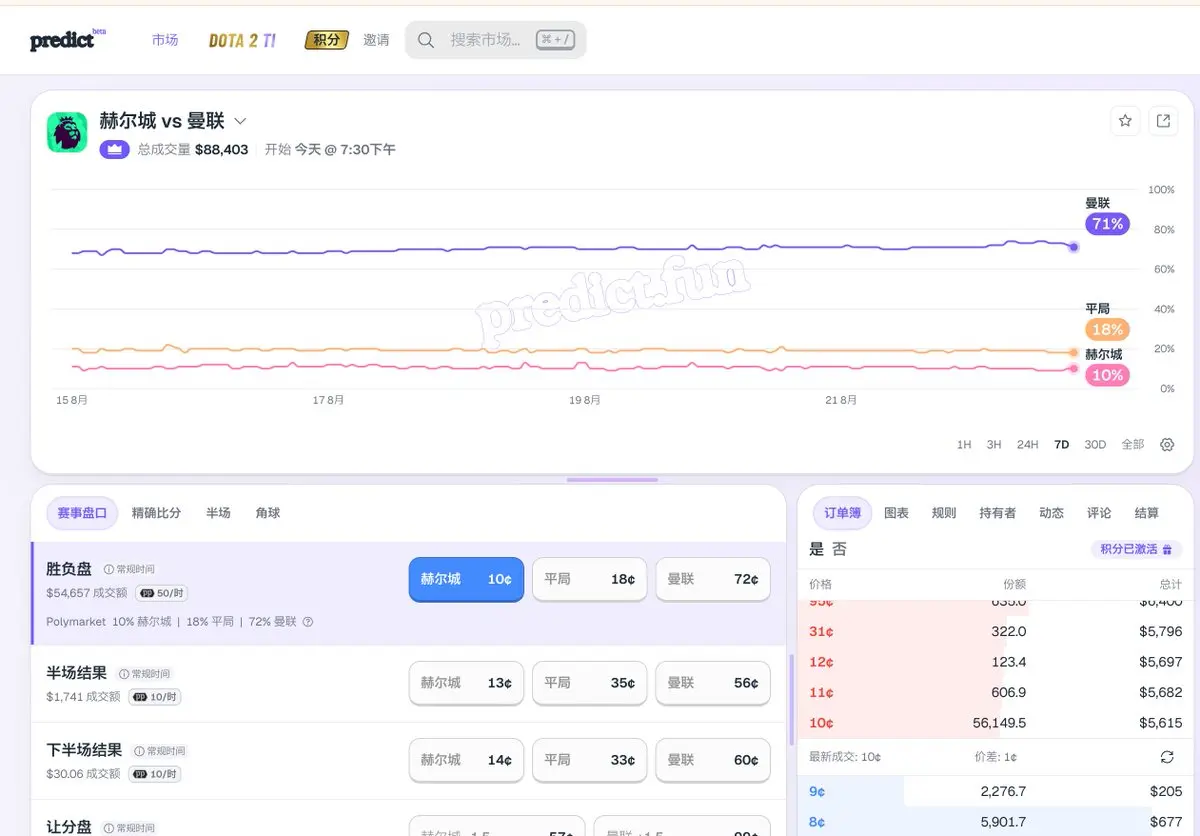Select 平局 18¢ in 胜负盘

click(x=589, y=579)
